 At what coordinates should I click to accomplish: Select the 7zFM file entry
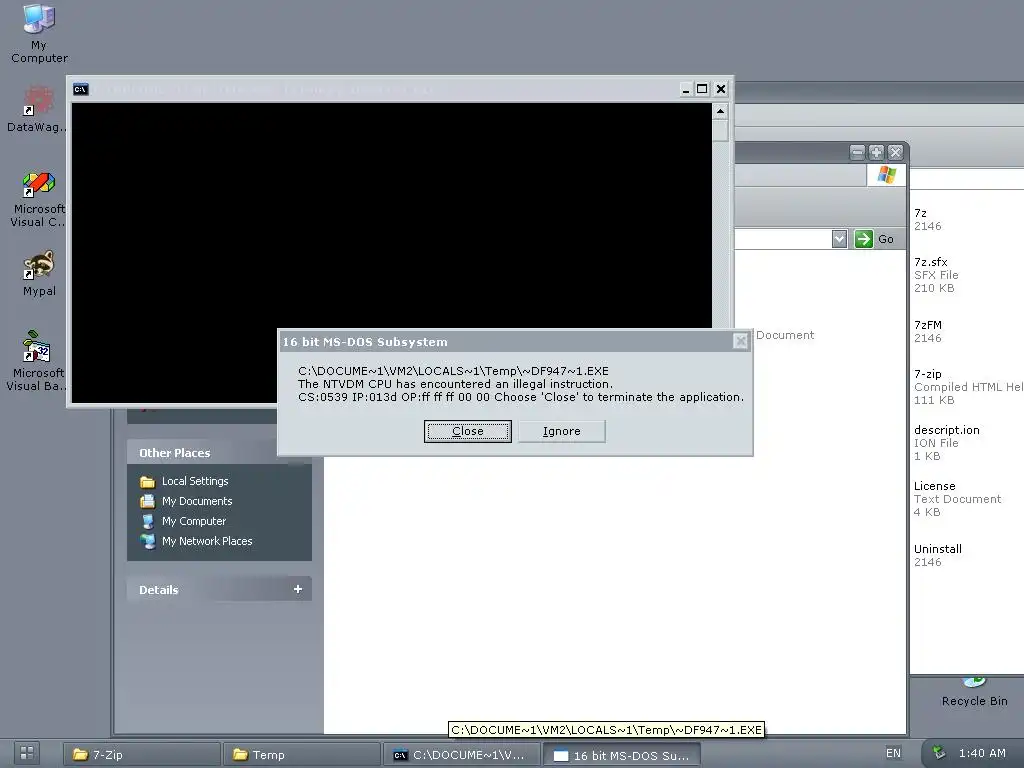(x=928, y=331)
